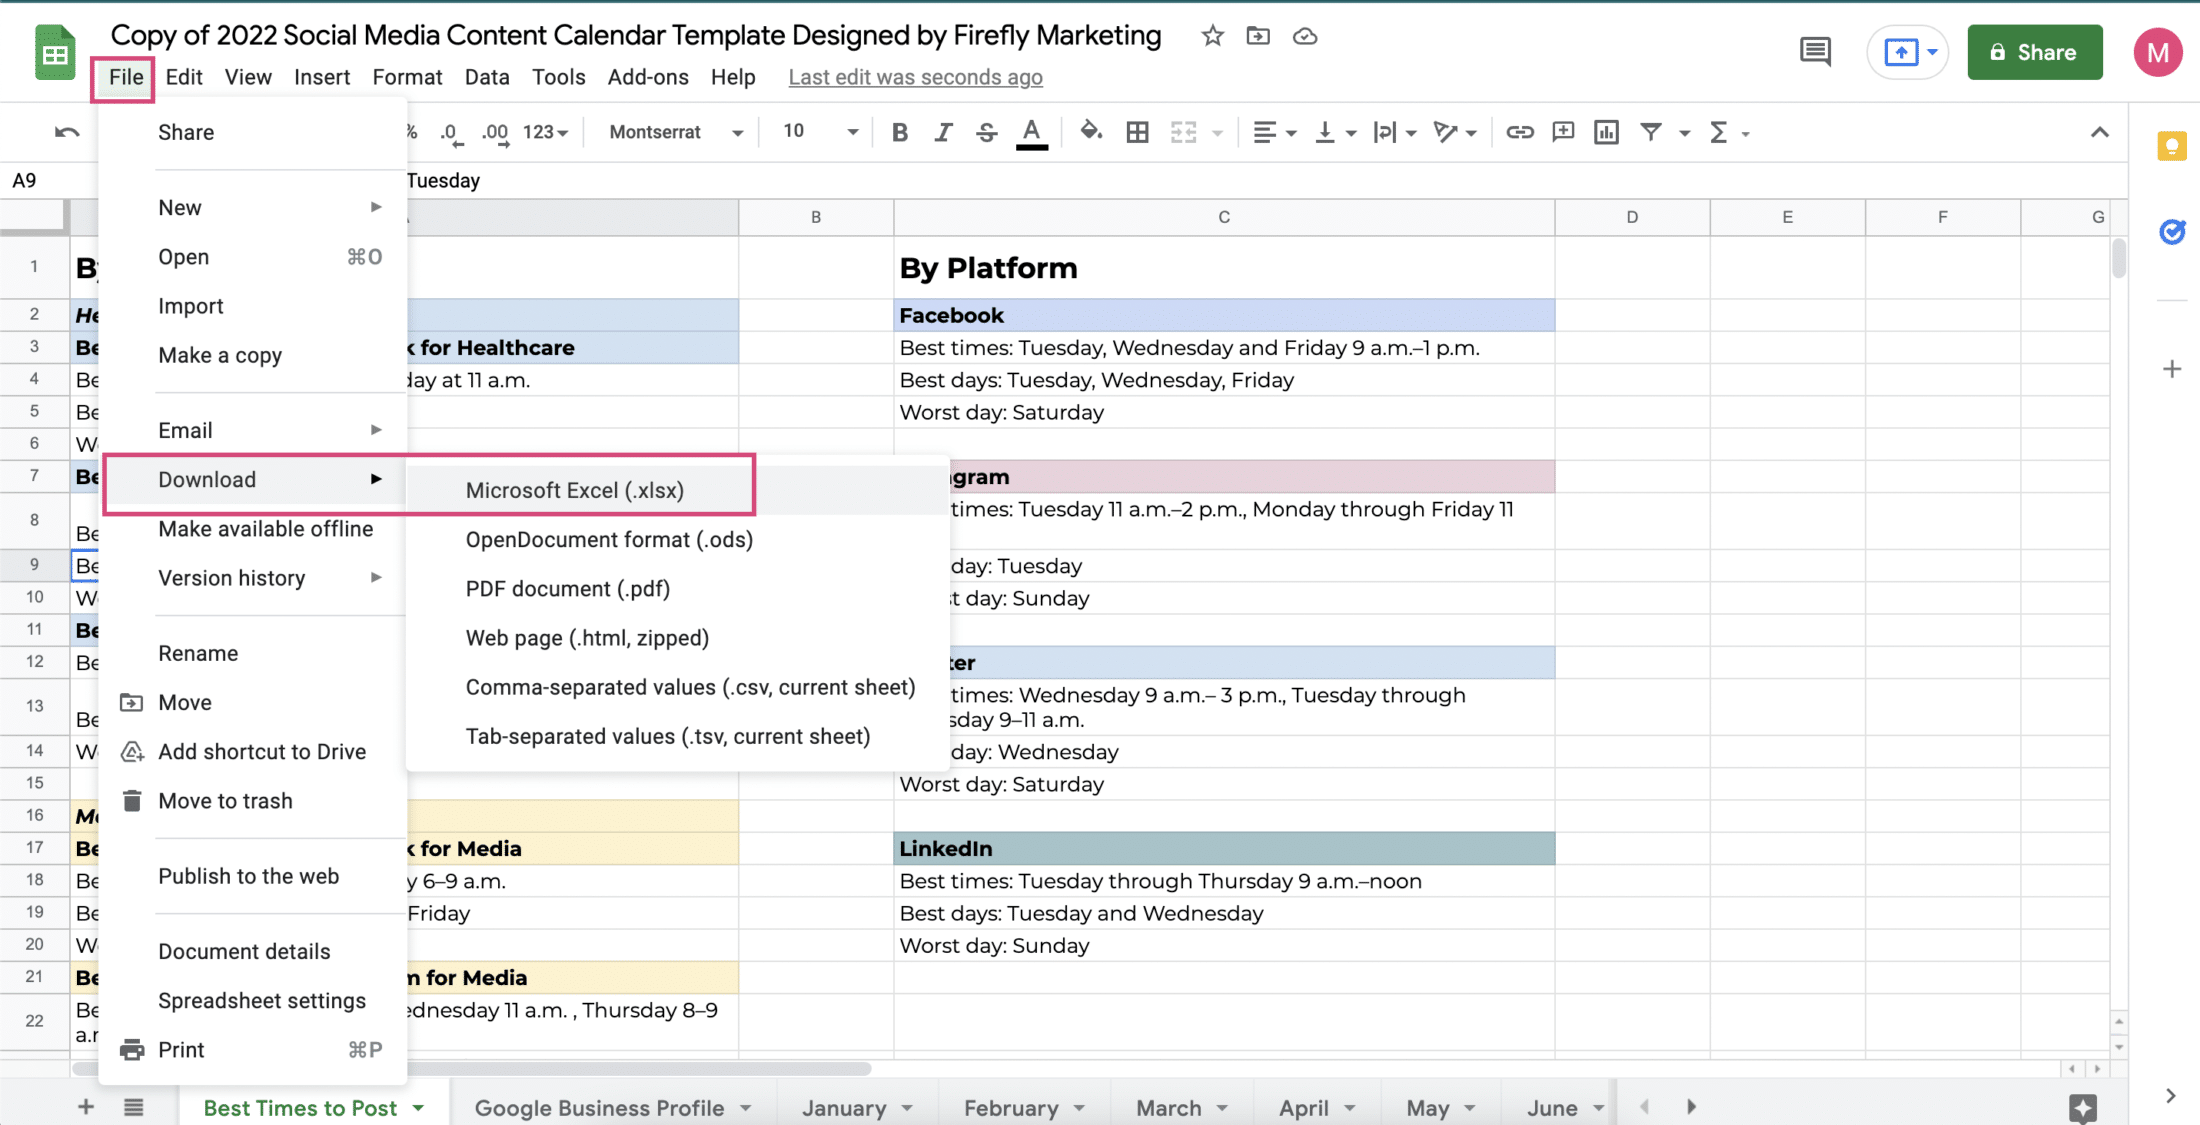Click the Last edit timestamp link
The height and width of the screenshot is (1125, 2200).
point(914,76)
